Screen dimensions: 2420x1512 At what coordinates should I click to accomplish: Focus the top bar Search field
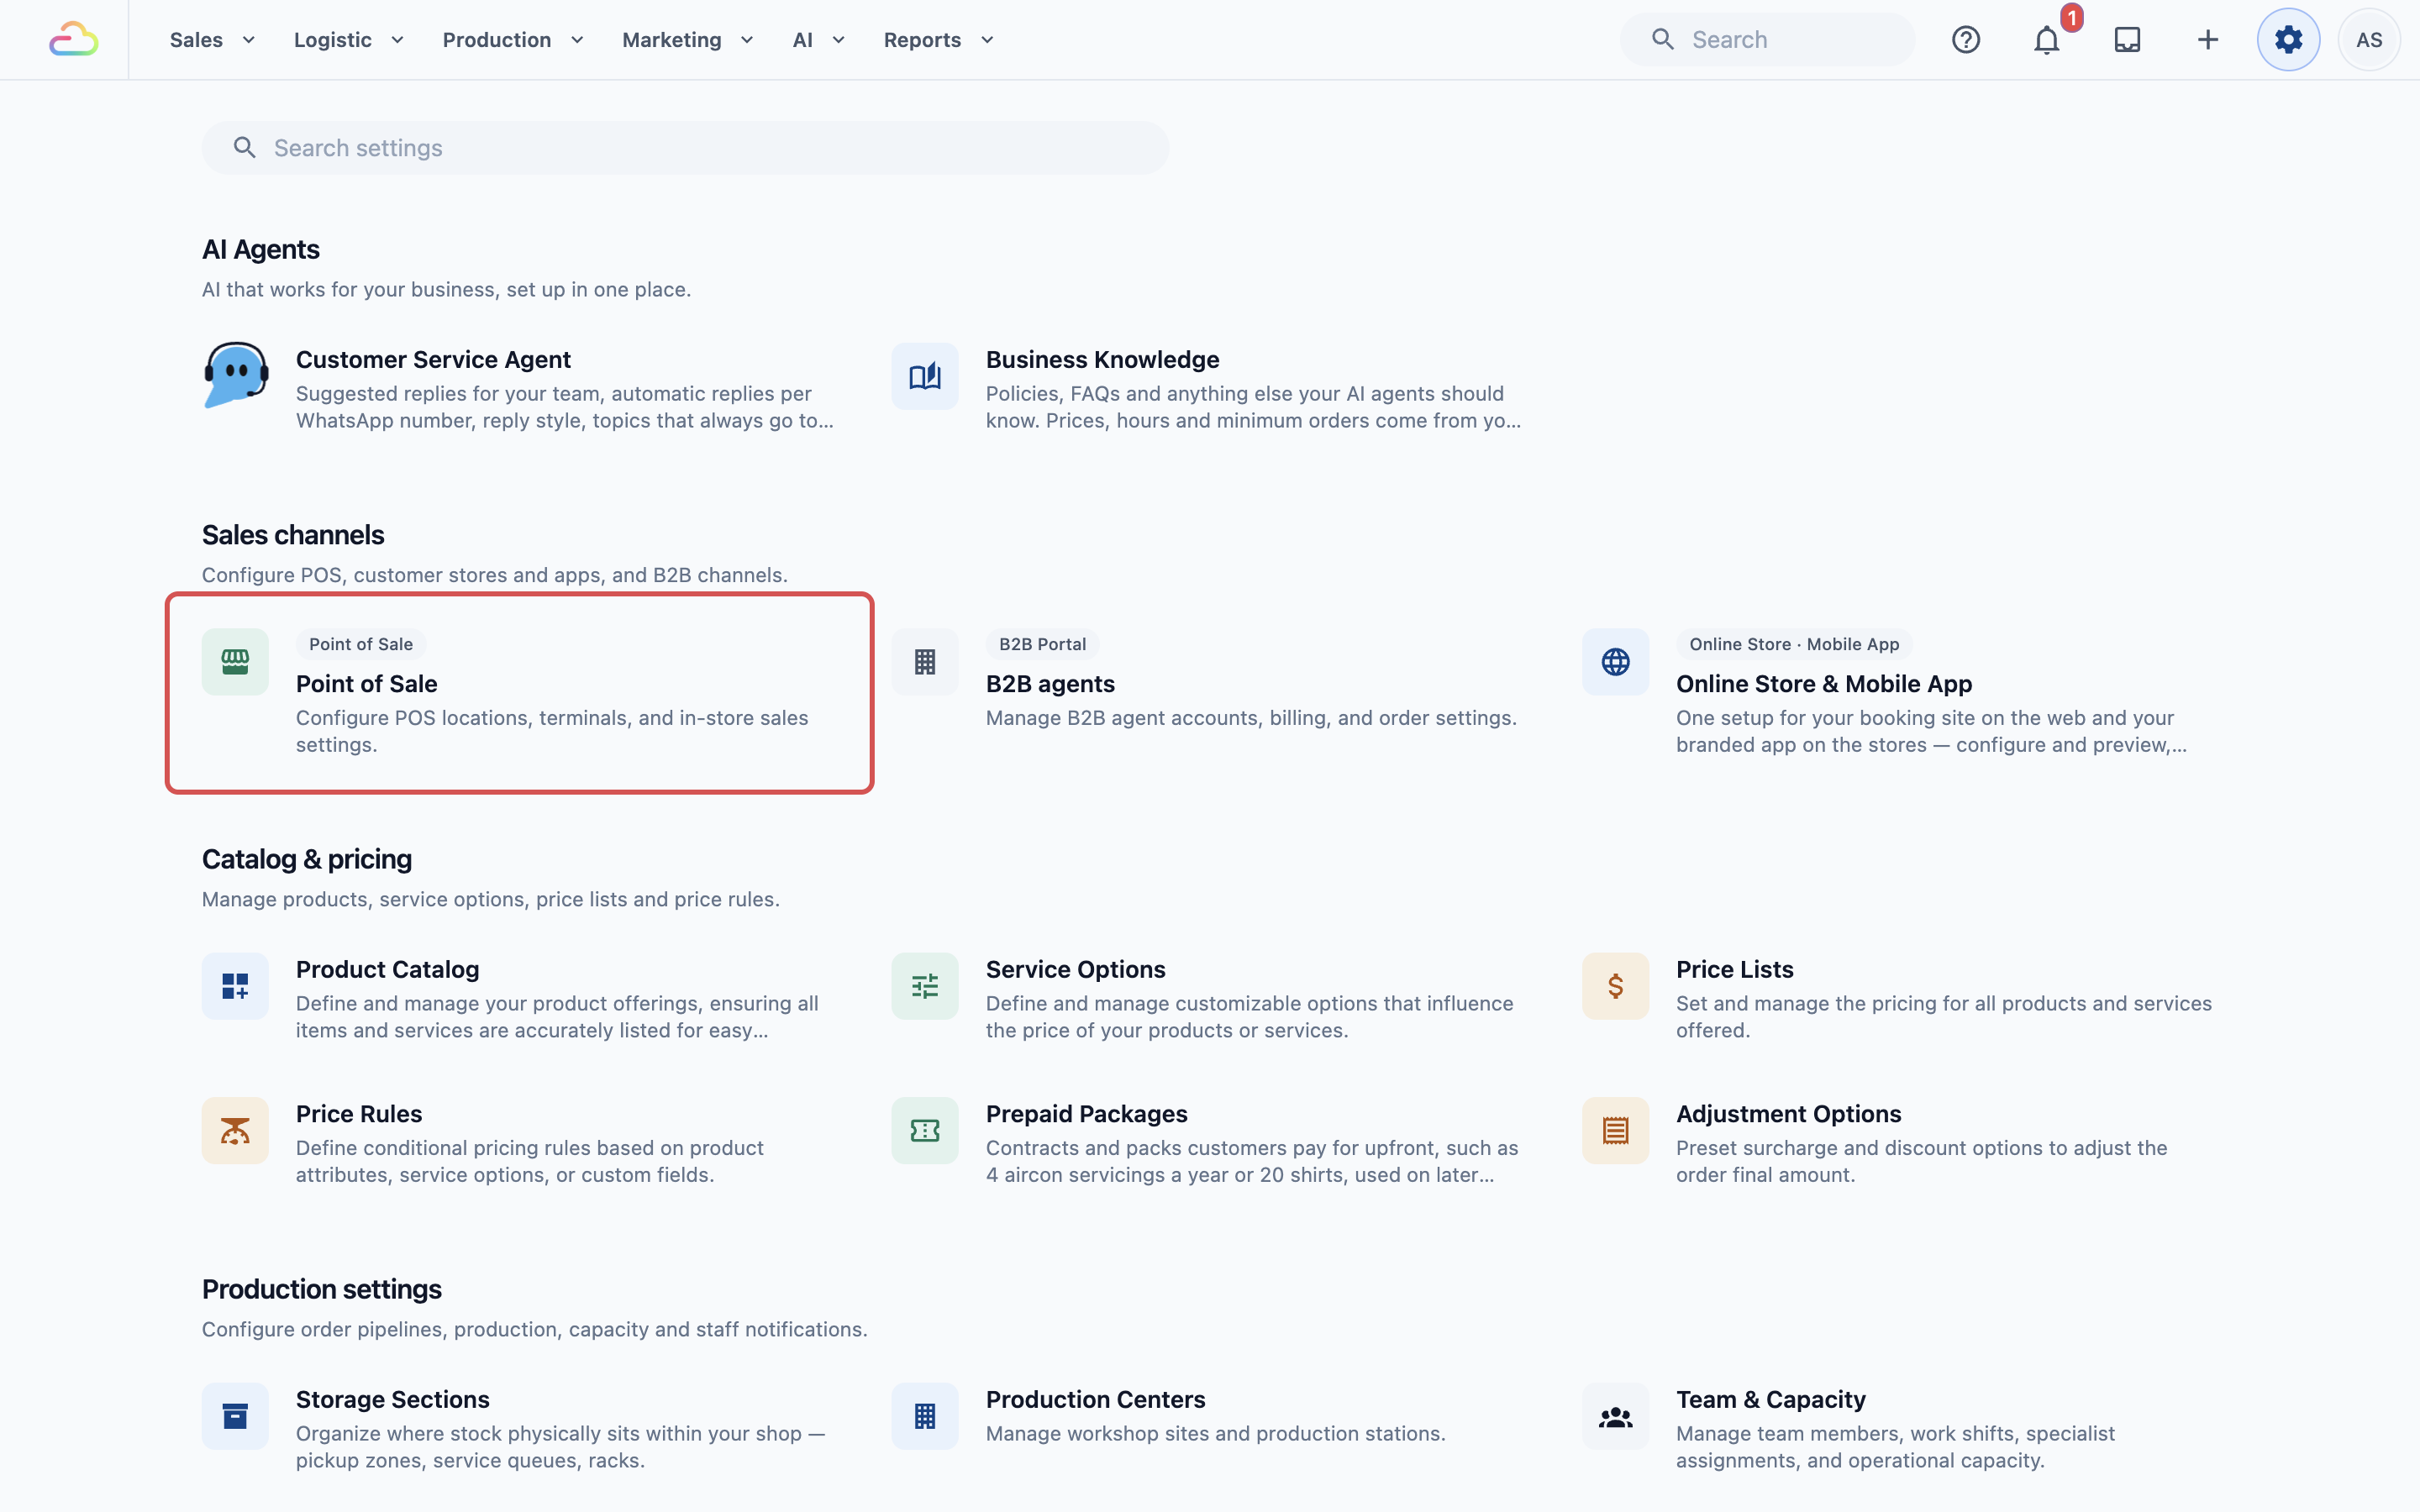tap(1767, 40)
